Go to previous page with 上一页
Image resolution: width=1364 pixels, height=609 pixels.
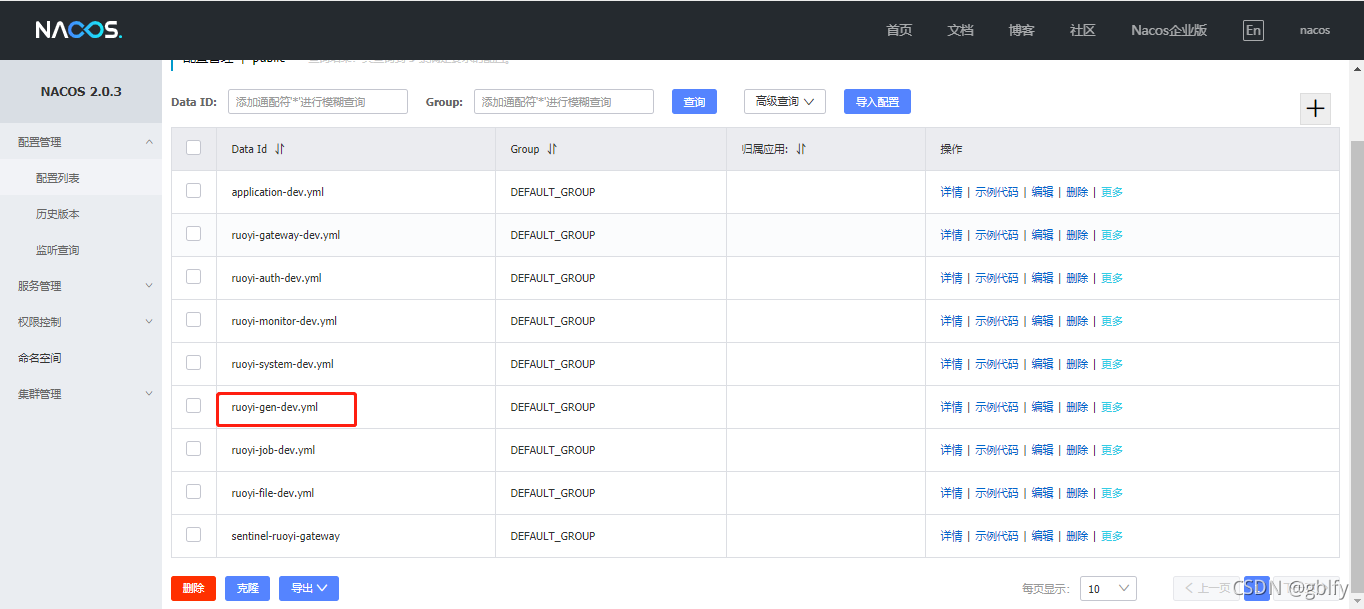[1207, 589]
